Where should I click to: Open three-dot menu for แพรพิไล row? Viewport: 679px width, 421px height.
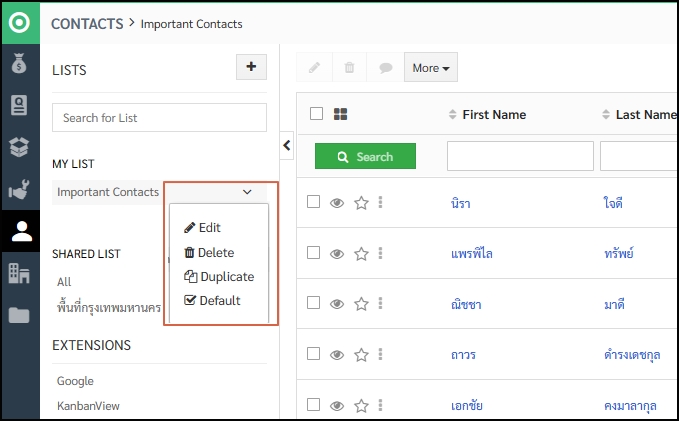point(380,253)
